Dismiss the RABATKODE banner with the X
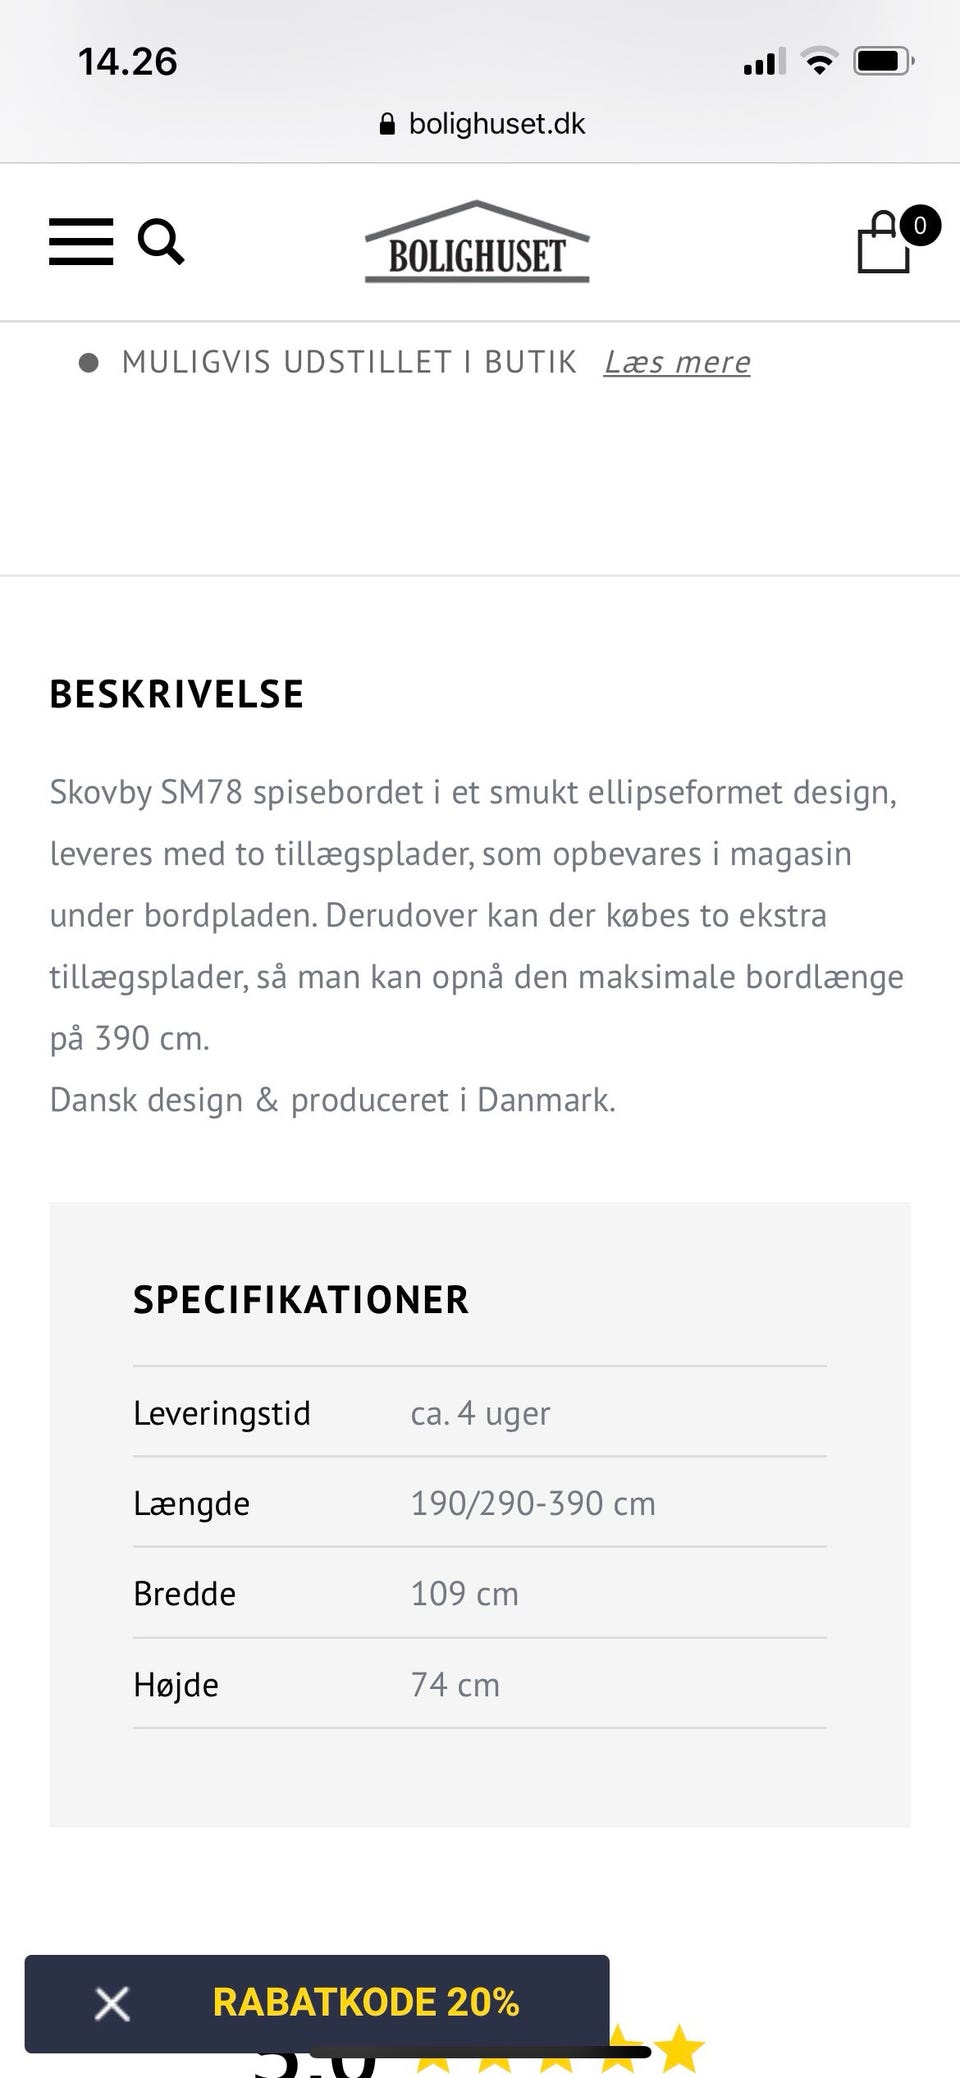The height and width of the screenshot is (2078, 960). (111, 2002)
